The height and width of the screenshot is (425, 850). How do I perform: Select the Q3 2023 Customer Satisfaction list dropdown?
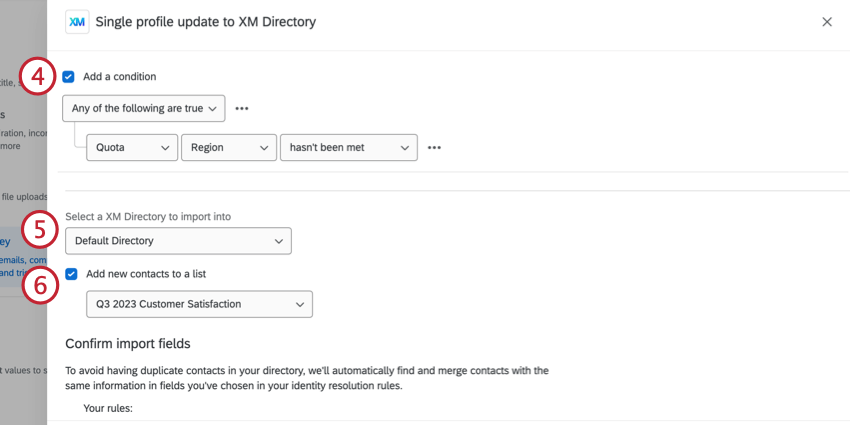pyautogui.click(x=199, y=304)
